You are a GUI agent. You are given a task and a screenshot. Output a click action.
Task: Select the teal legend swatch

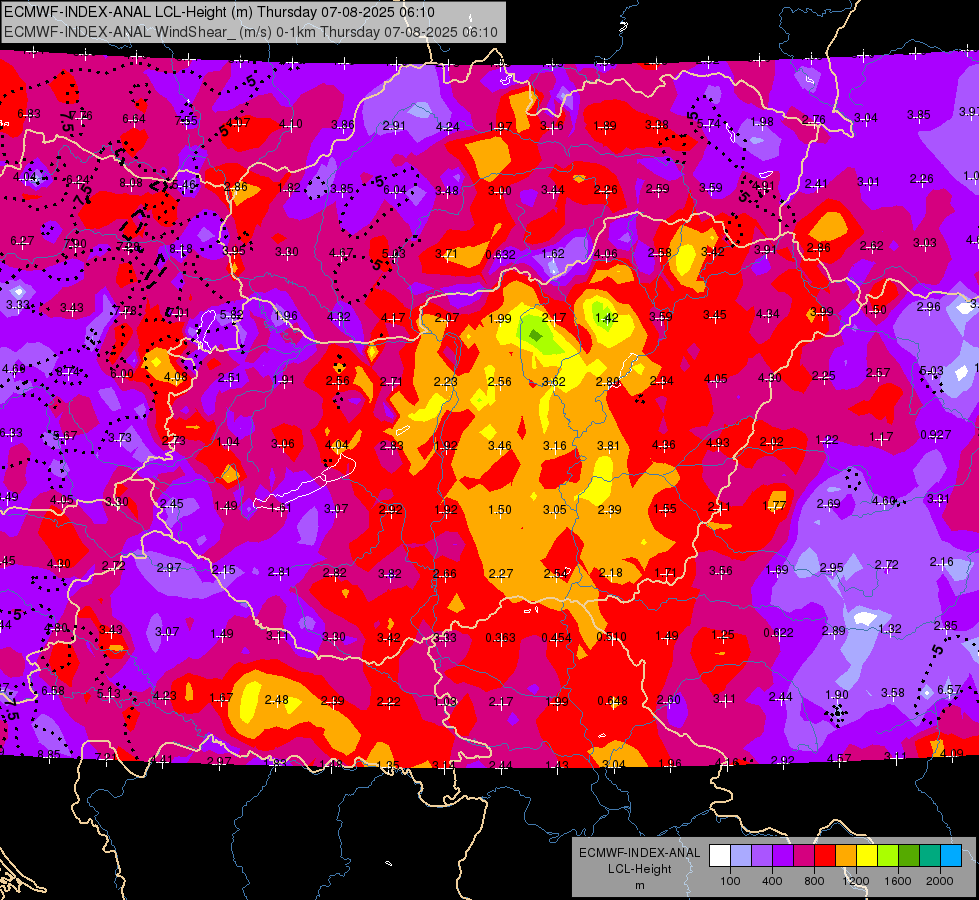pos(930,856)
